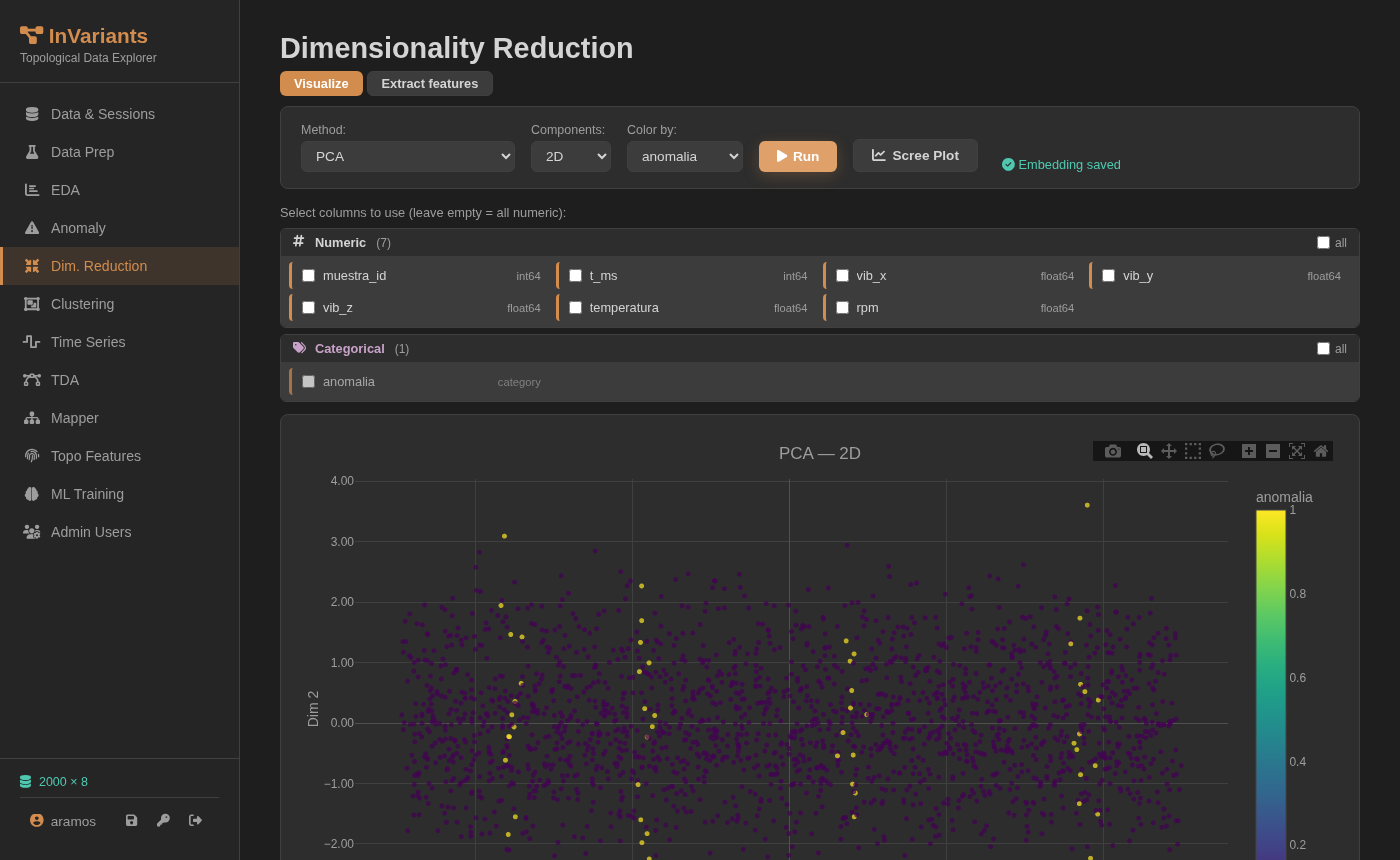Click the Data Prep flask icon

coord(32,152)
